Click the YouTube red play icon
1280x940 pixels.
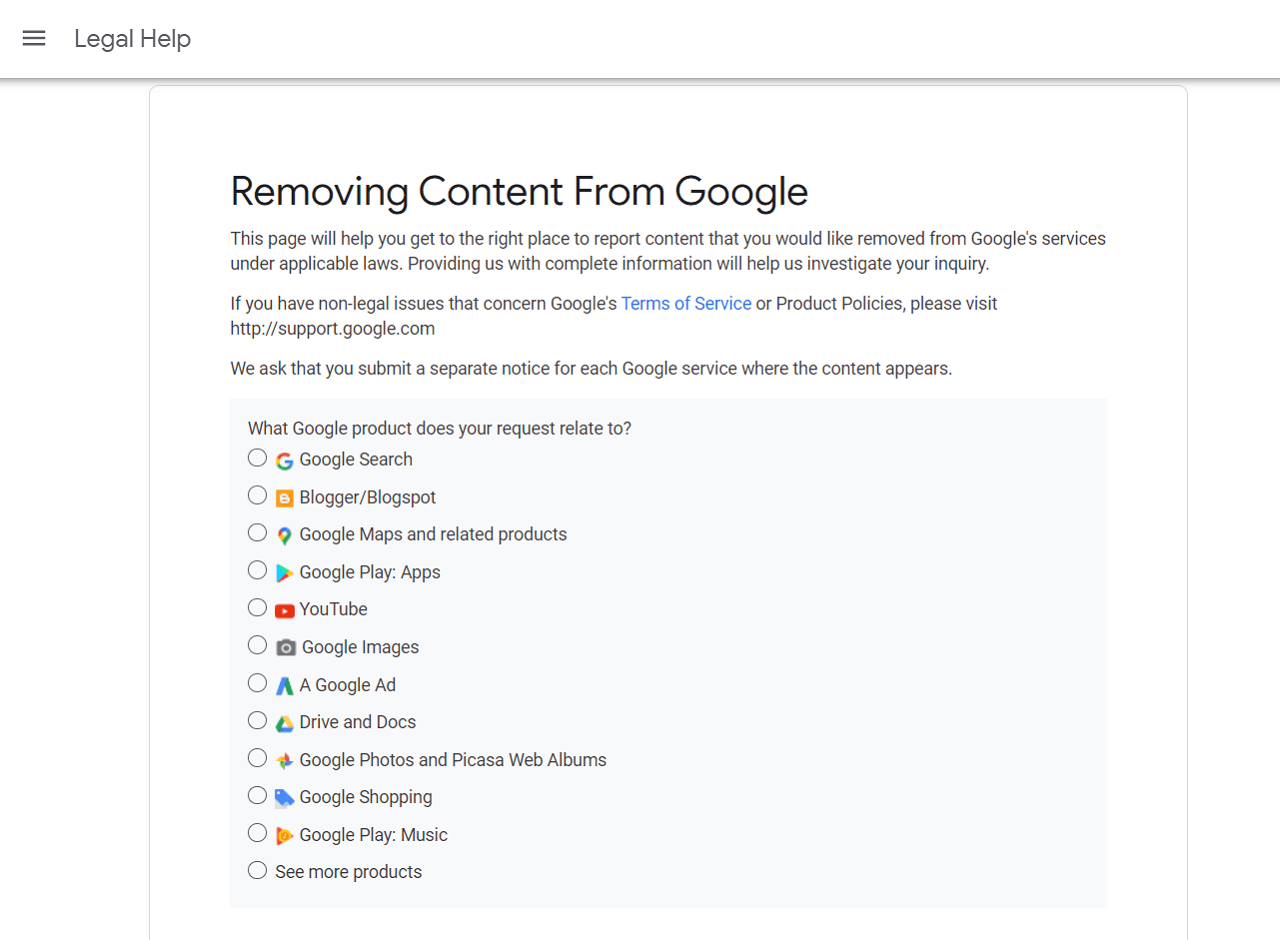285,610
